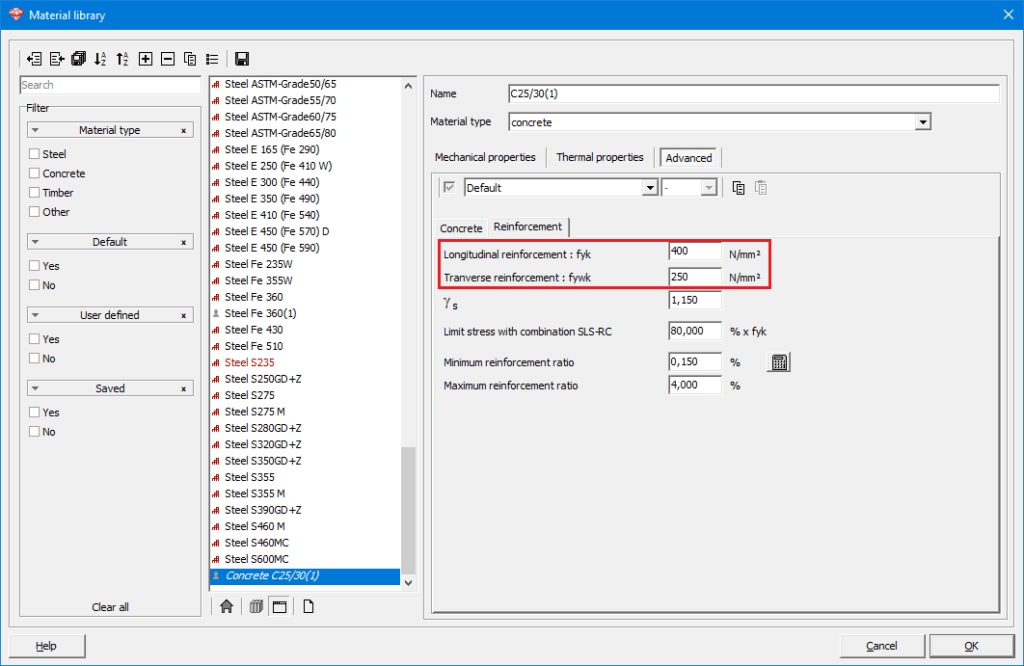Click the material list scroll up arrow

[x=408, y=86]
